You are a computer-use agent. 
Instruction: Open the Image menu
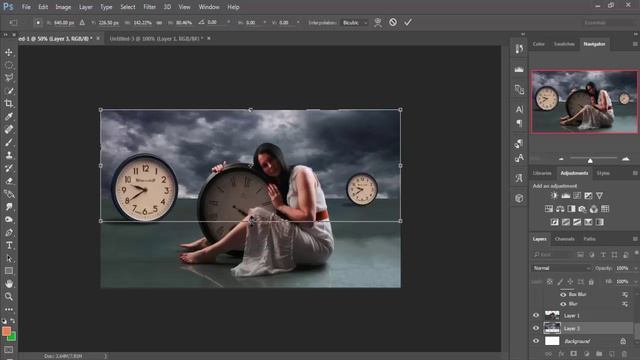pyautogui.click(x=63, y=7)
